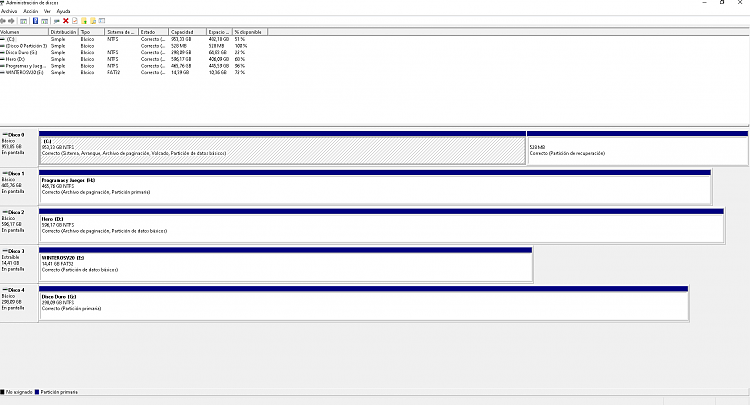
Task: Click the drive icon of Disco 0 Partición 3 row
Action: [2, 46]
